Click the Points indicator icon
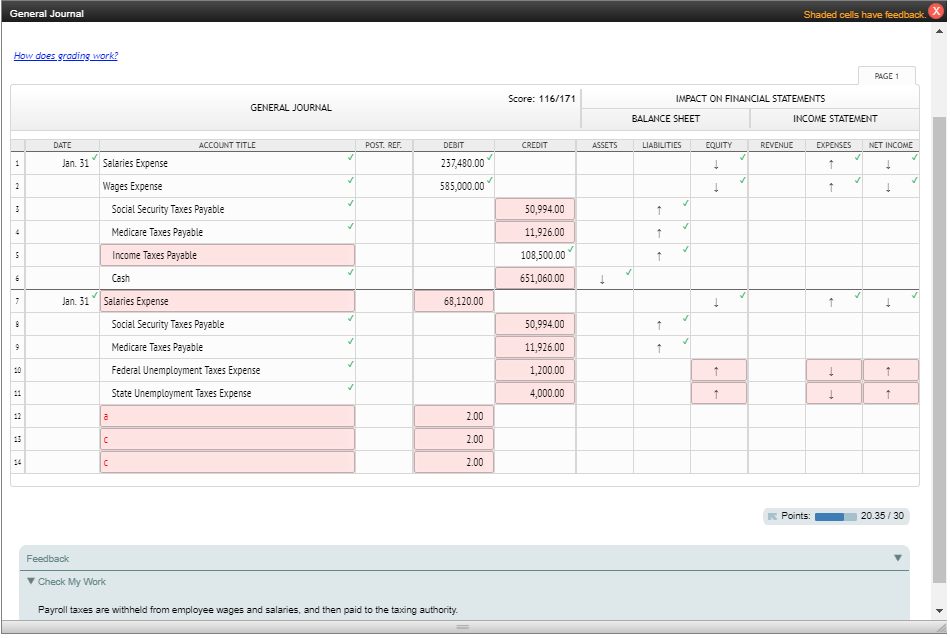 [x=772, y=516]
